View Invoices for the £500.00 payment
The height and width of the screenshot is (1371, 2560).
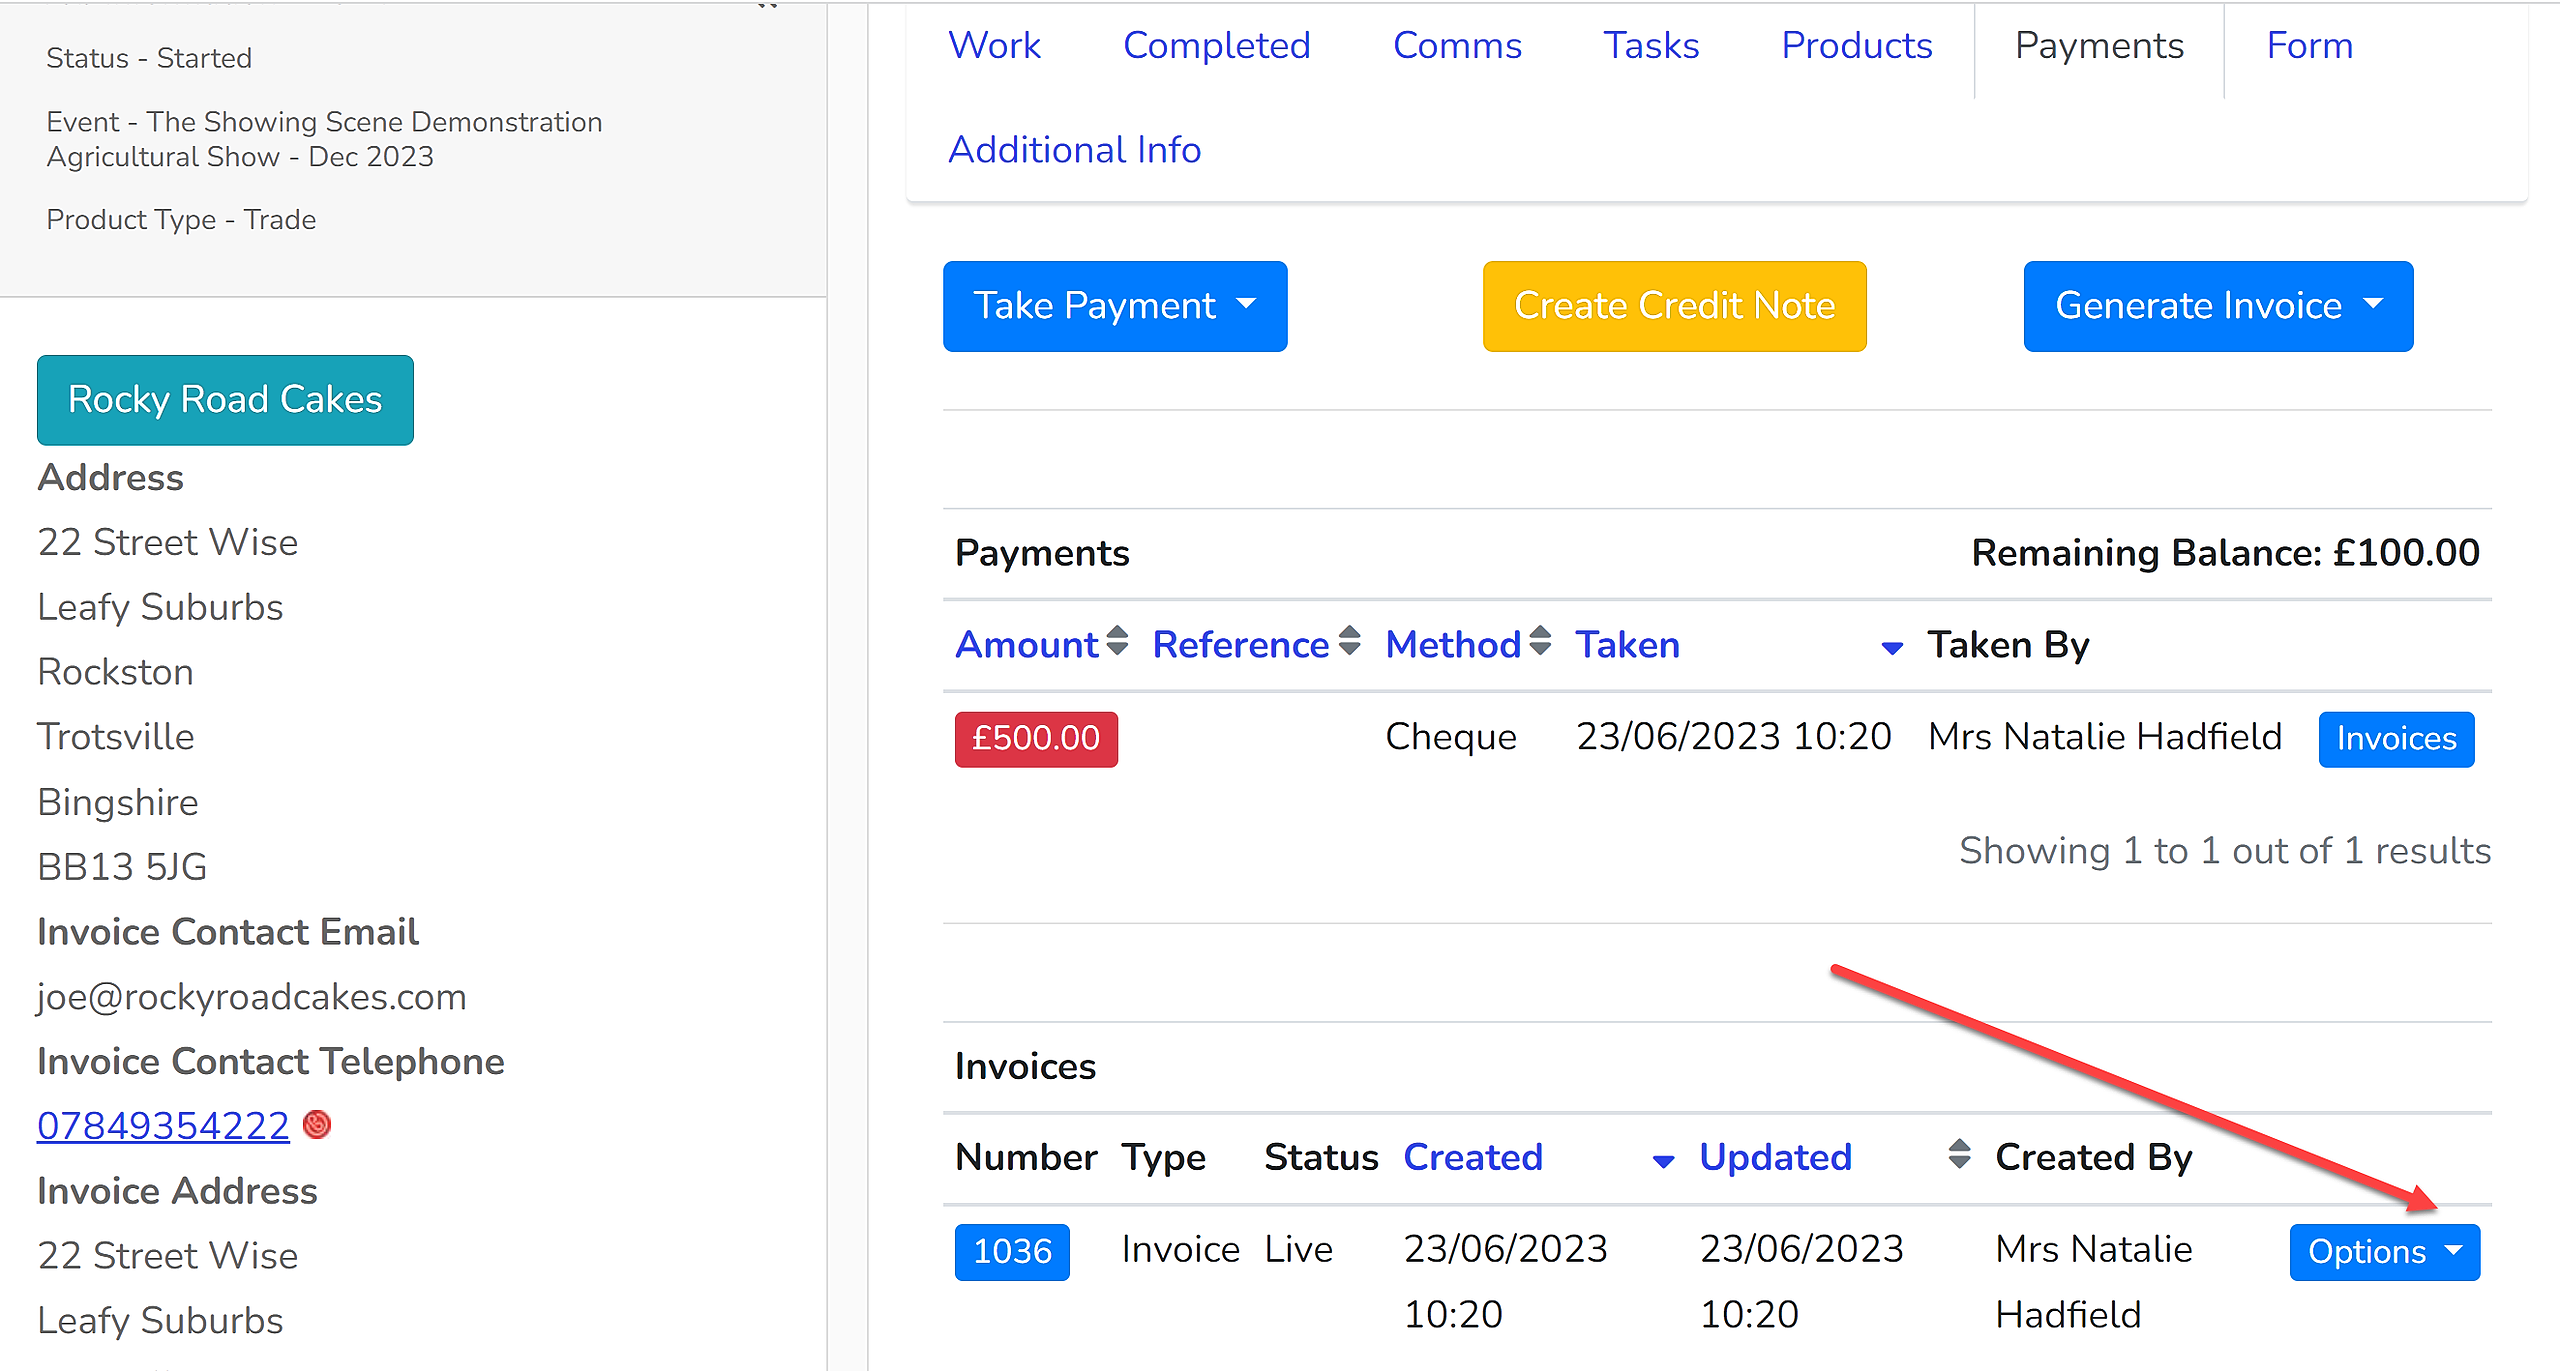pyautogui.click(x=2396, y=739)
